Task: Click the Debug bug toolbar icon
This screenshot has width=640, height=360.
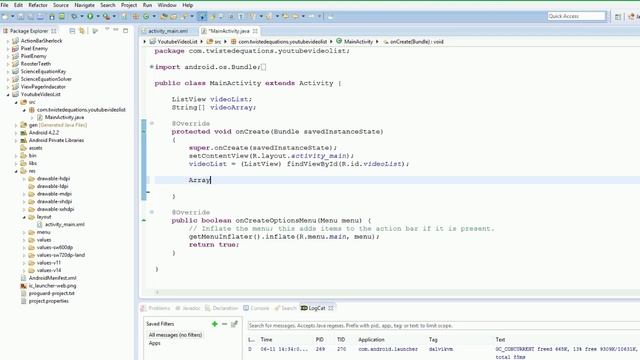Action: coord(74,16)
